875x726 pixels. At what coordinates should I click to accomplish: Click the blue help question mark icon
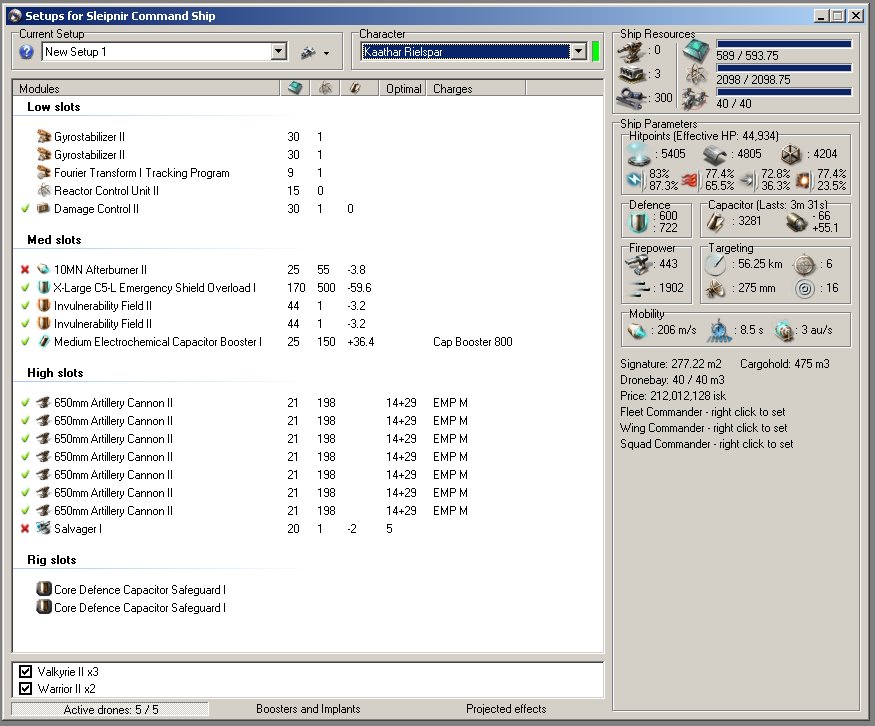[27, 52]
